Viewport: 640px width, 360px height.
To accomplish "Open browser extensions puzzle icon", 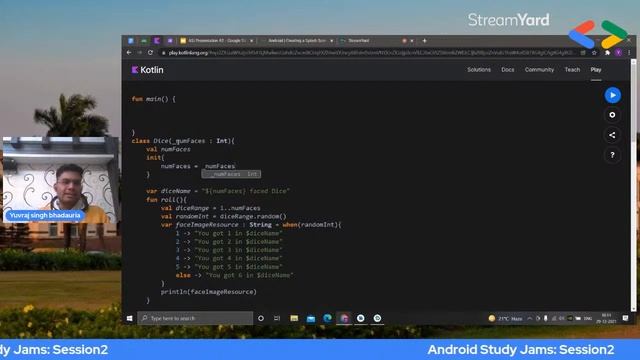I will 607,53.
